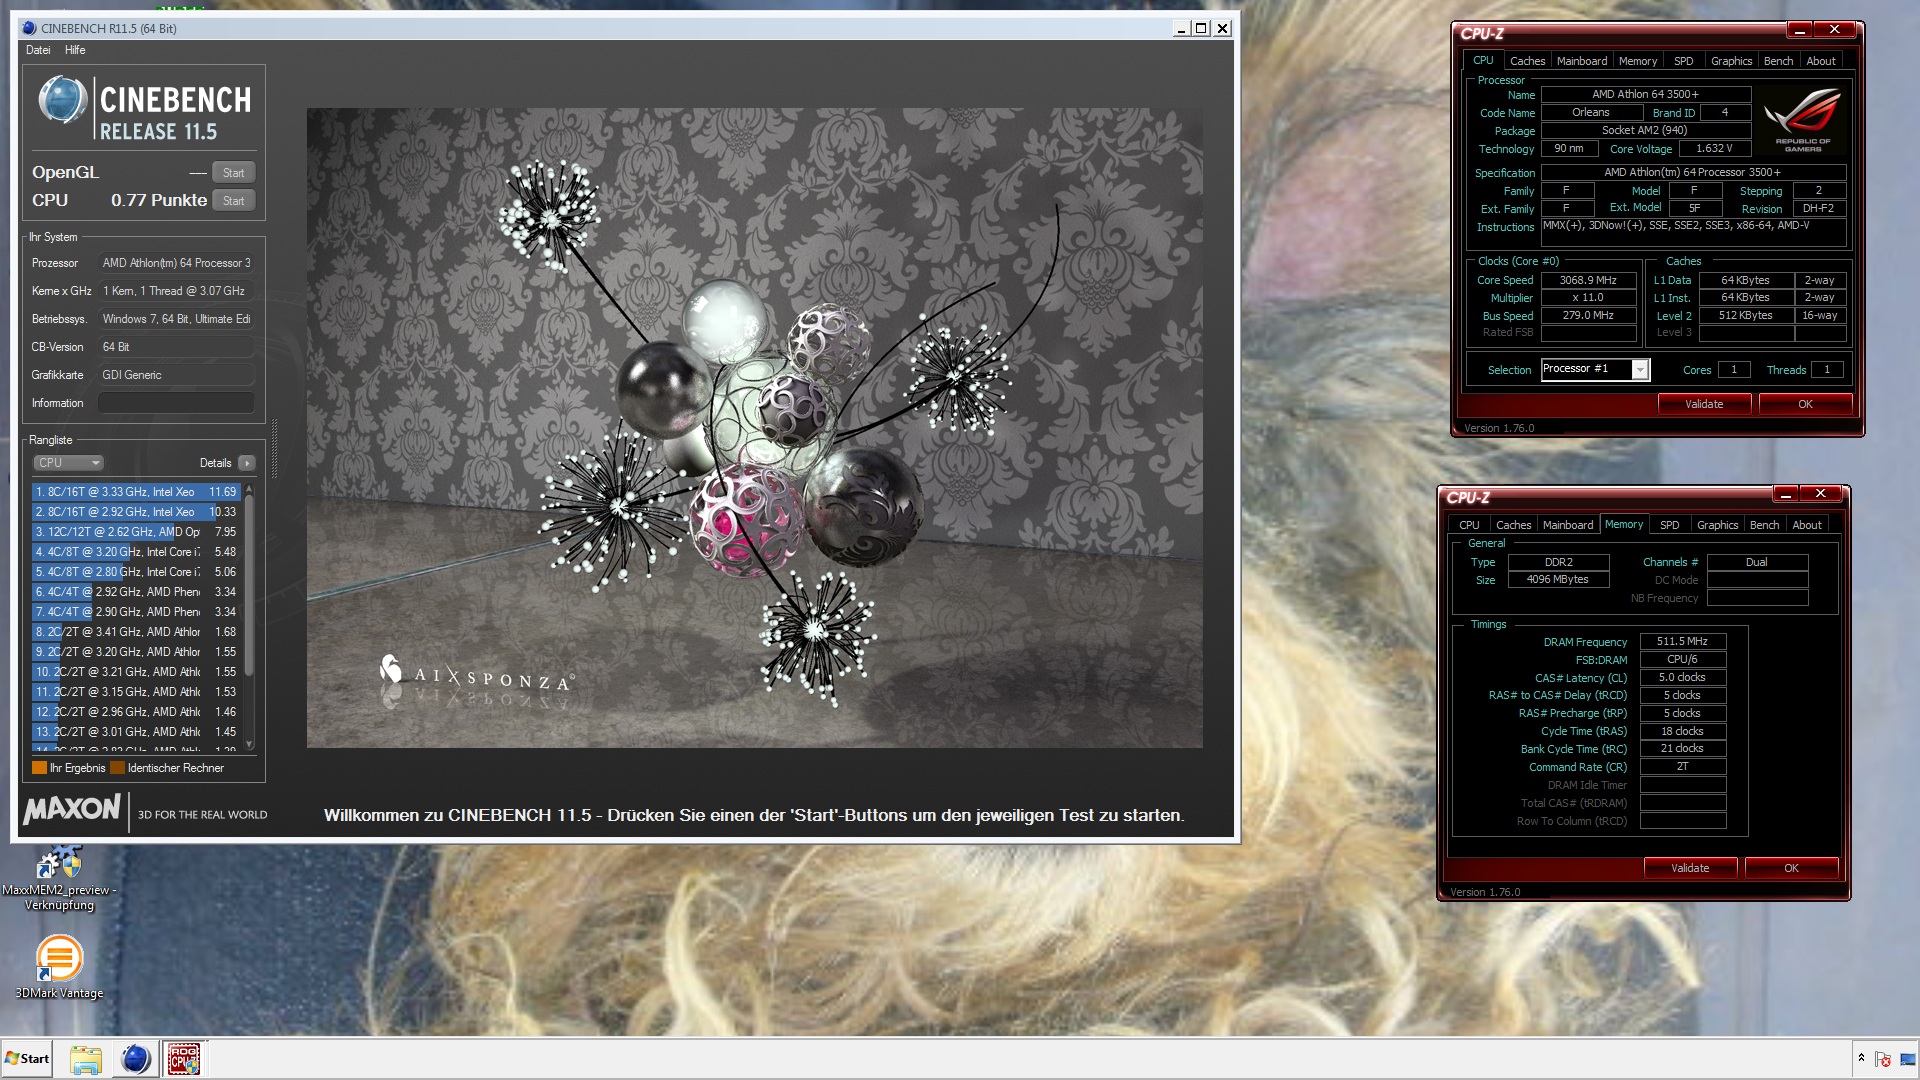
Task: Switch to Bench tab in lower CPU-Z
Action: [1764, 525]
